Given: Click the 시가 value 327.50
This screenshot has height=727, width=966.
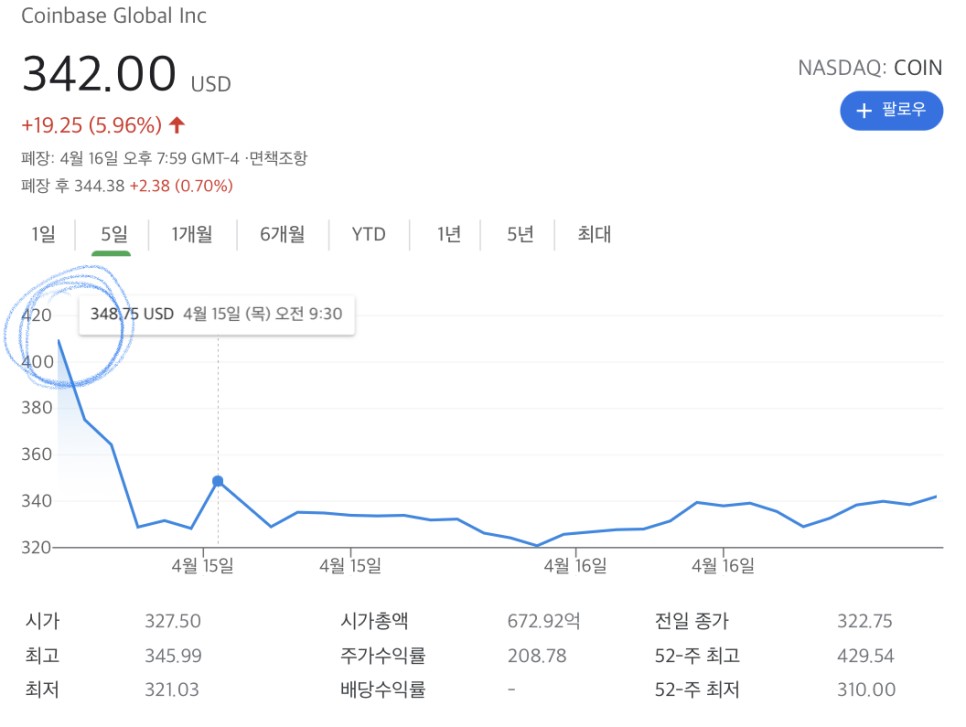Looking at the screenshot, I should (x=172, y=621).
